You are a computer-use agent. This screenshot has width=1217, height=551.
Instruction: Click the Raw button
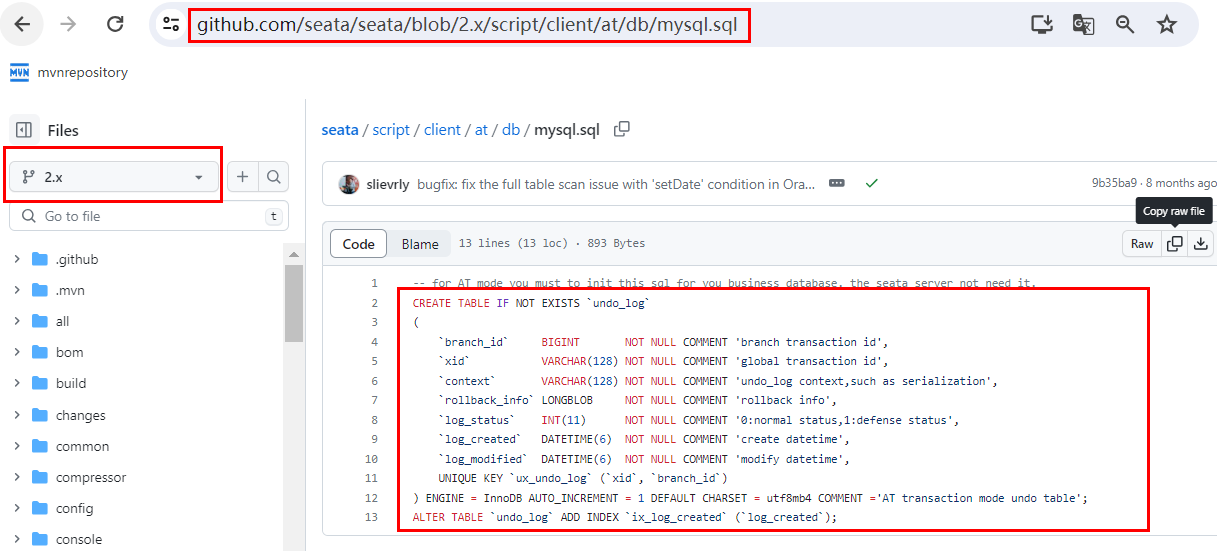(x=1142, y=244)
